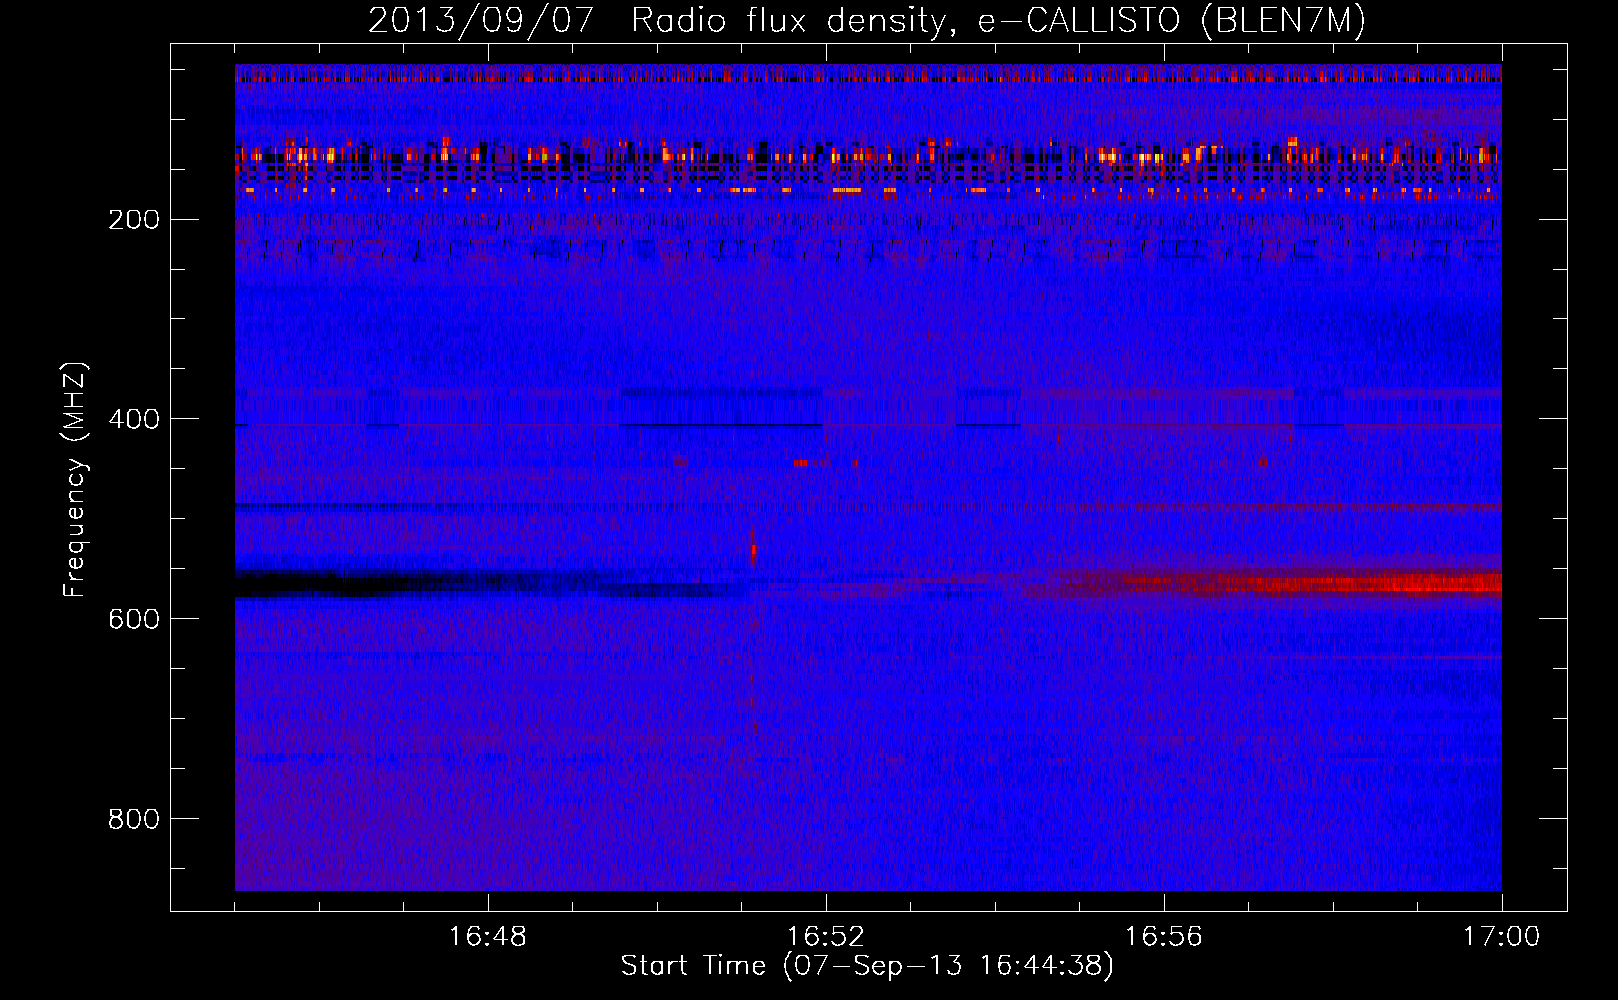Click the plot title 'Radio flux density, e-CALLISTO (BLEN7M)'
The image size is (1618, 1000).
click(999, 21)
